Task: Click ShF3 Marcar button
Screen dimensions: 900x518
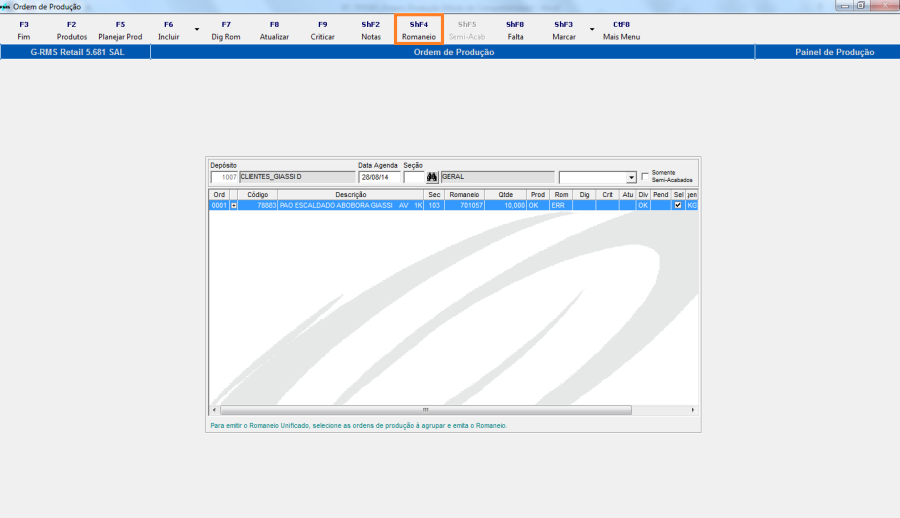Action: (x=564, y=30)
